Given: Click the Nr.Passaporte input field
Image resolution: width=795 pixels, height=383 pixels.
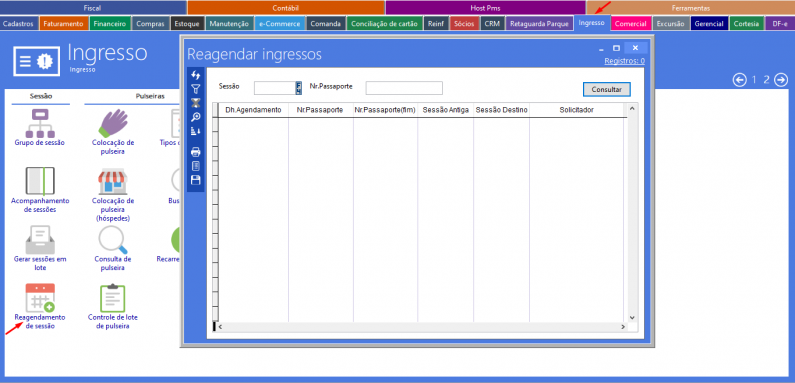Looking at the screenshot, I should click(404, 88).
